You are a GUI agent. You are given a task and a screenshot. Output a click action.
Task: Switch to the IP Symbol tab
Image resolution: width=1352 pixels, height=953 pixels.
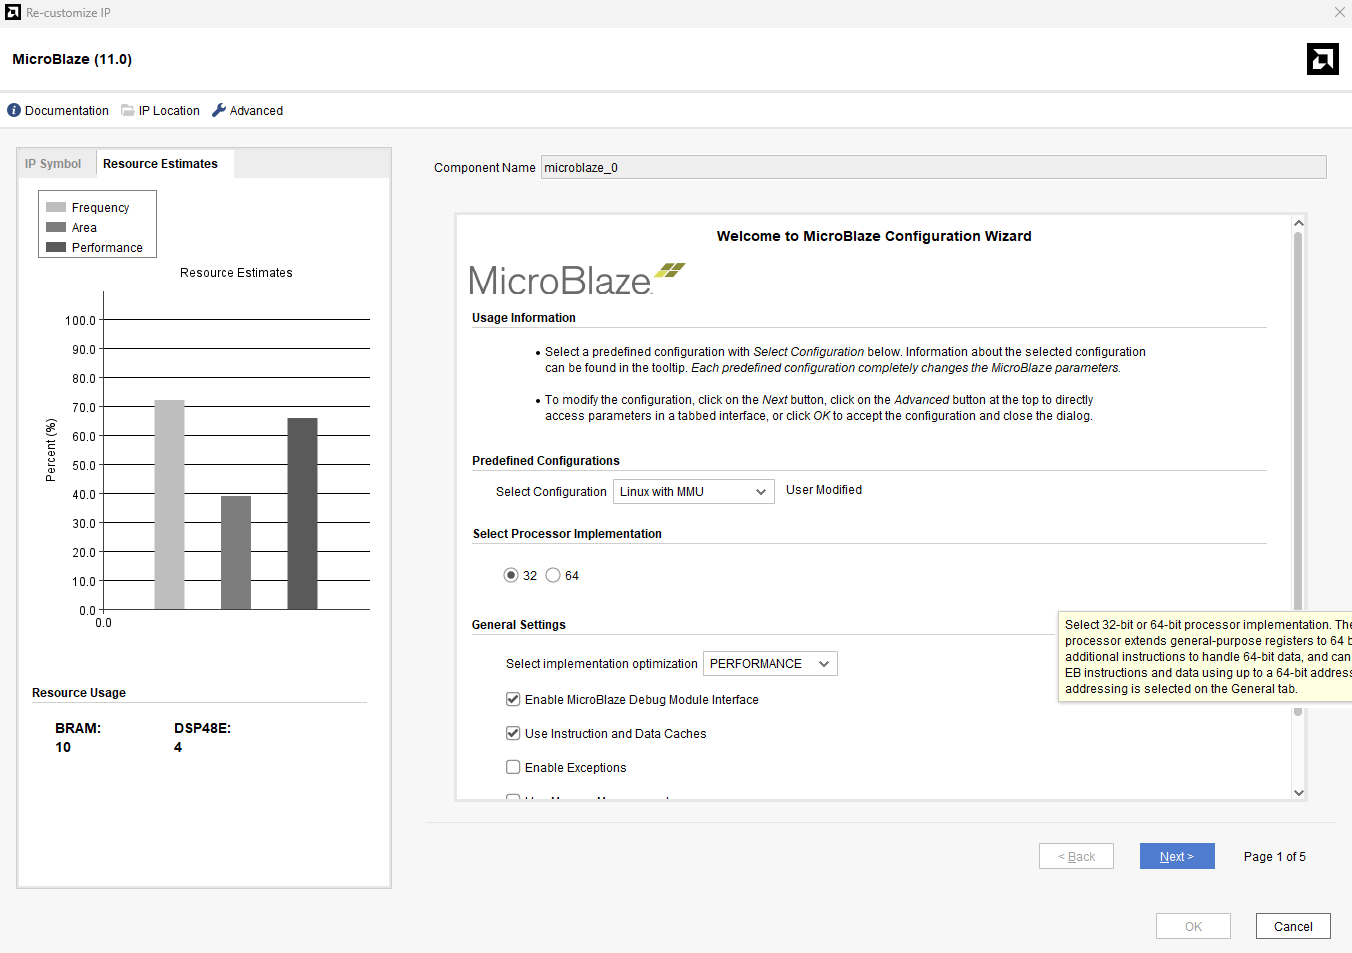tap(53, 164)
